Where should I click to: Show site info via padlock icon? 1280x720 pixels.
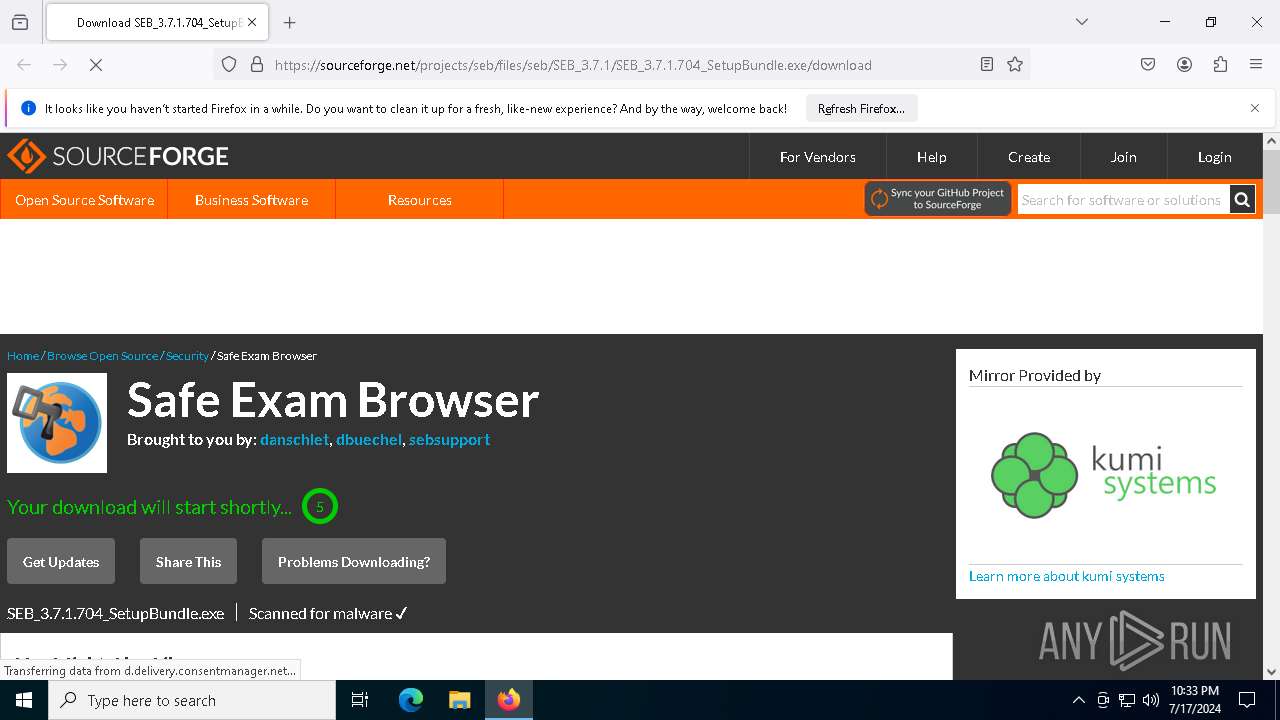point(257,65)
